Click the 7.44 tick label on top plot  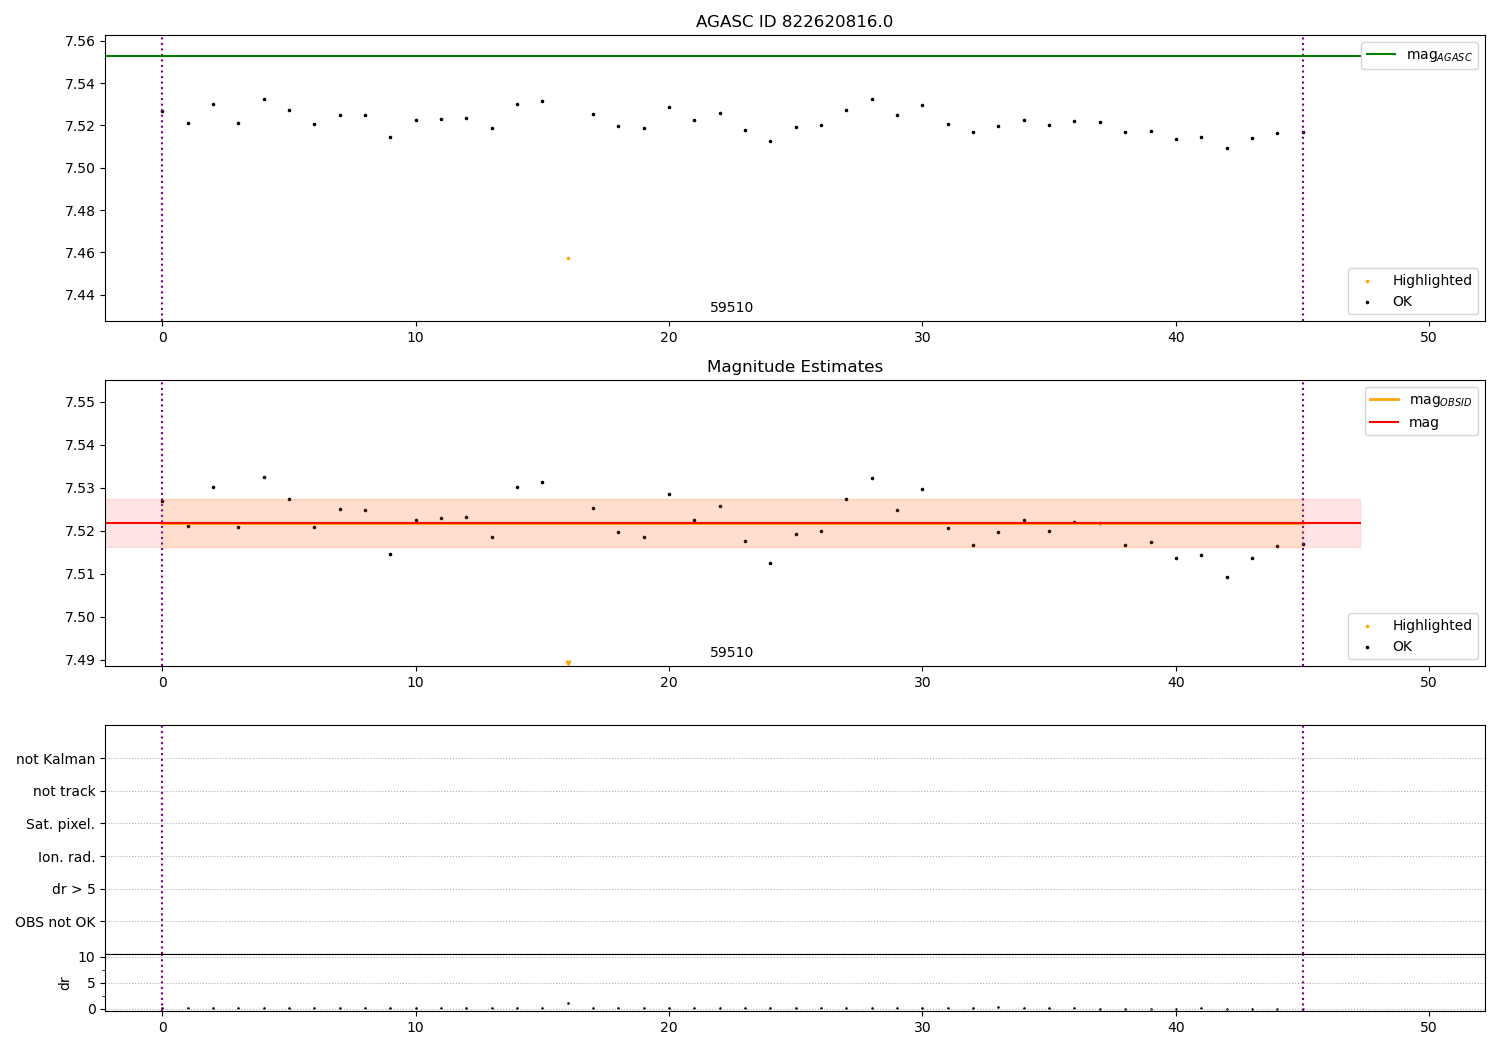click(x=79, y=295)
